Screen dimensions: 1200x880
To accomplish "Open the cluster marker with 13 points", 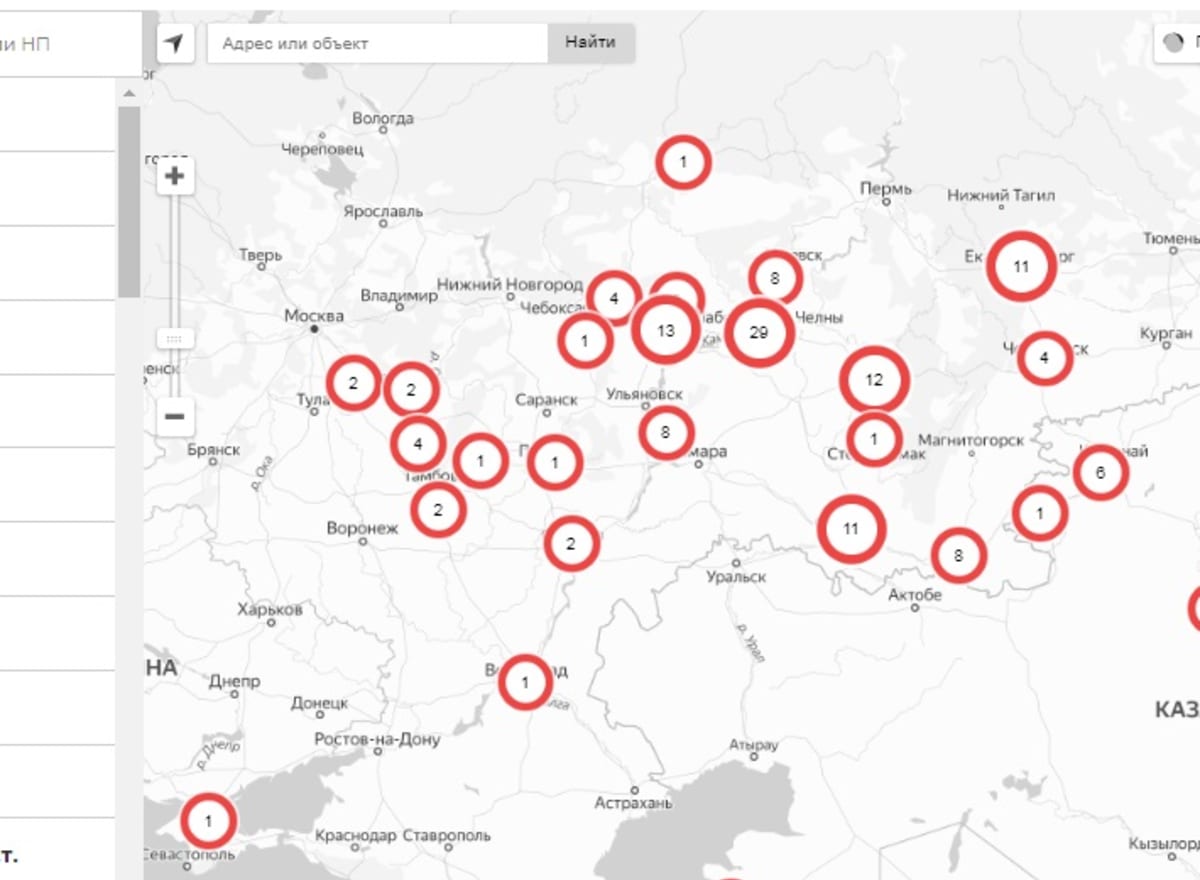I will coord(666,330).
